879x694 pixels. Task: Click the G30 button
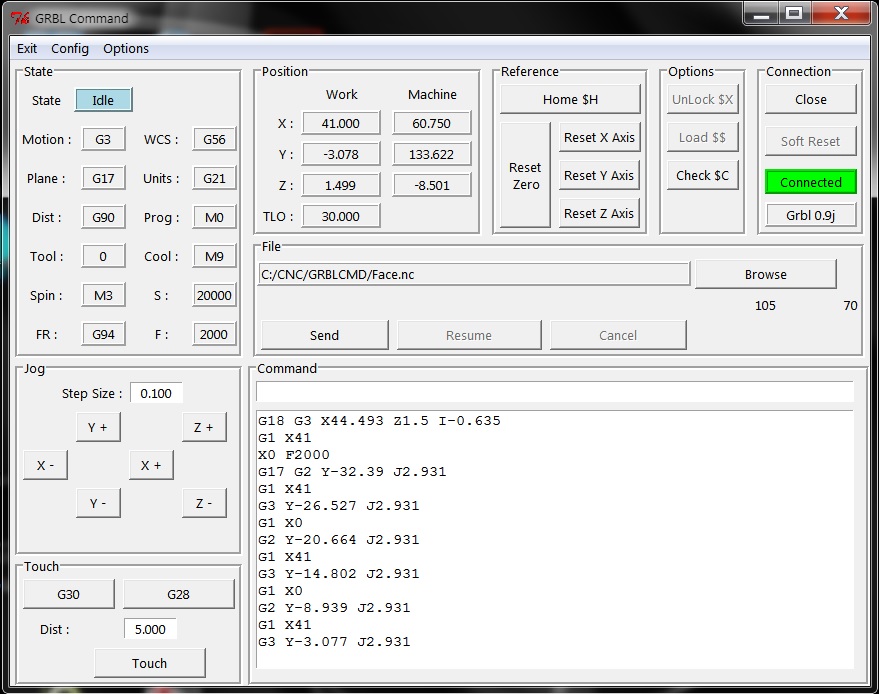click(68, 594)
